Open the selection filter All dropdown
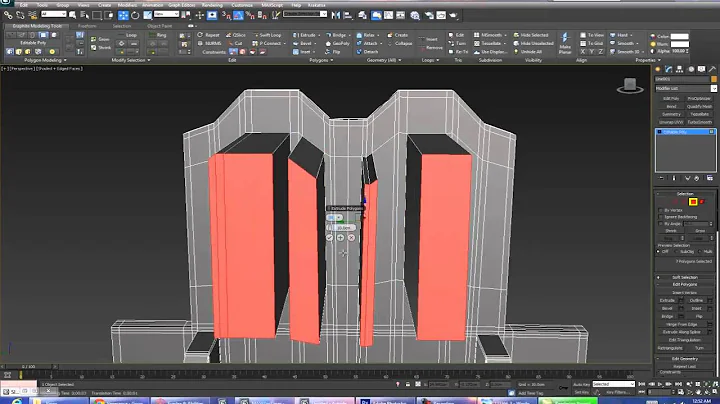Screen dimensions: 720x404 (x=54, y=15)
